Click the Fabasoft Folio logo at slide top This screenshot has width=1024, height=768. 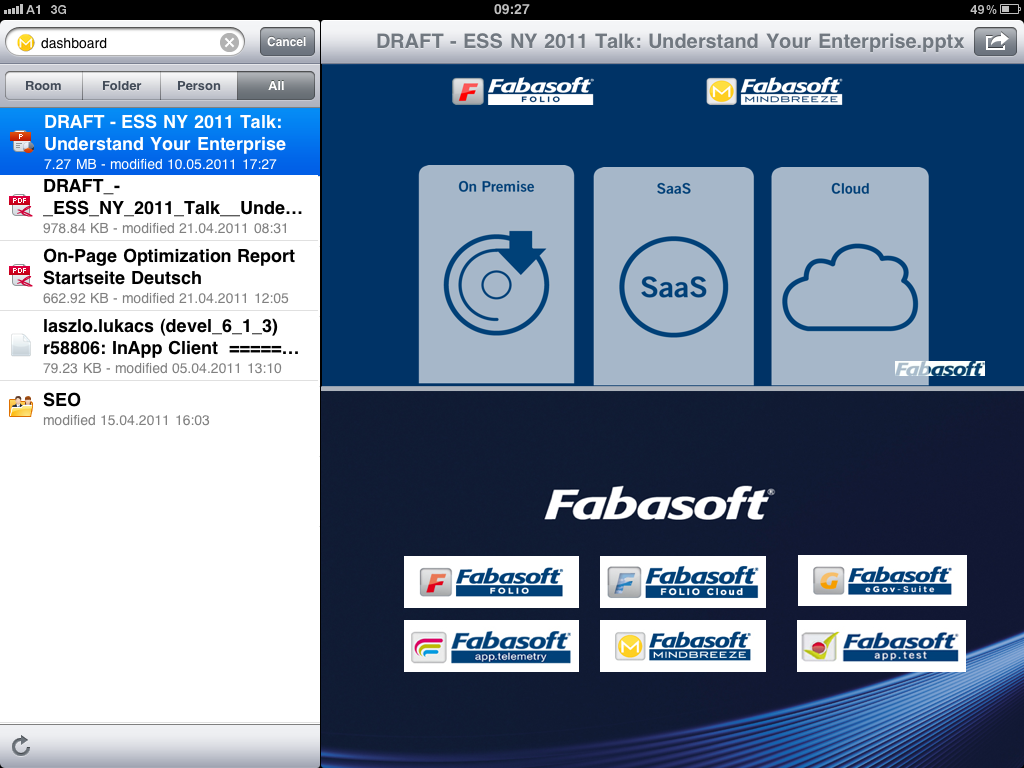pyautogui.click(x=522, y=91)
